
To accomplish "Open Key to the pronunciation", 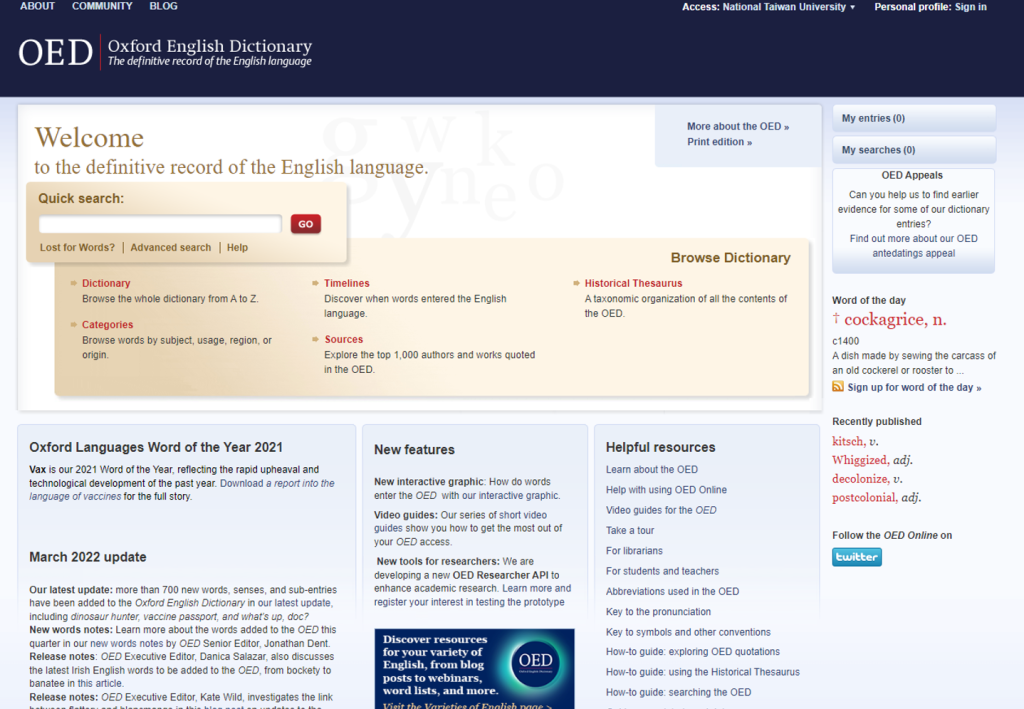I will [658, 611].
